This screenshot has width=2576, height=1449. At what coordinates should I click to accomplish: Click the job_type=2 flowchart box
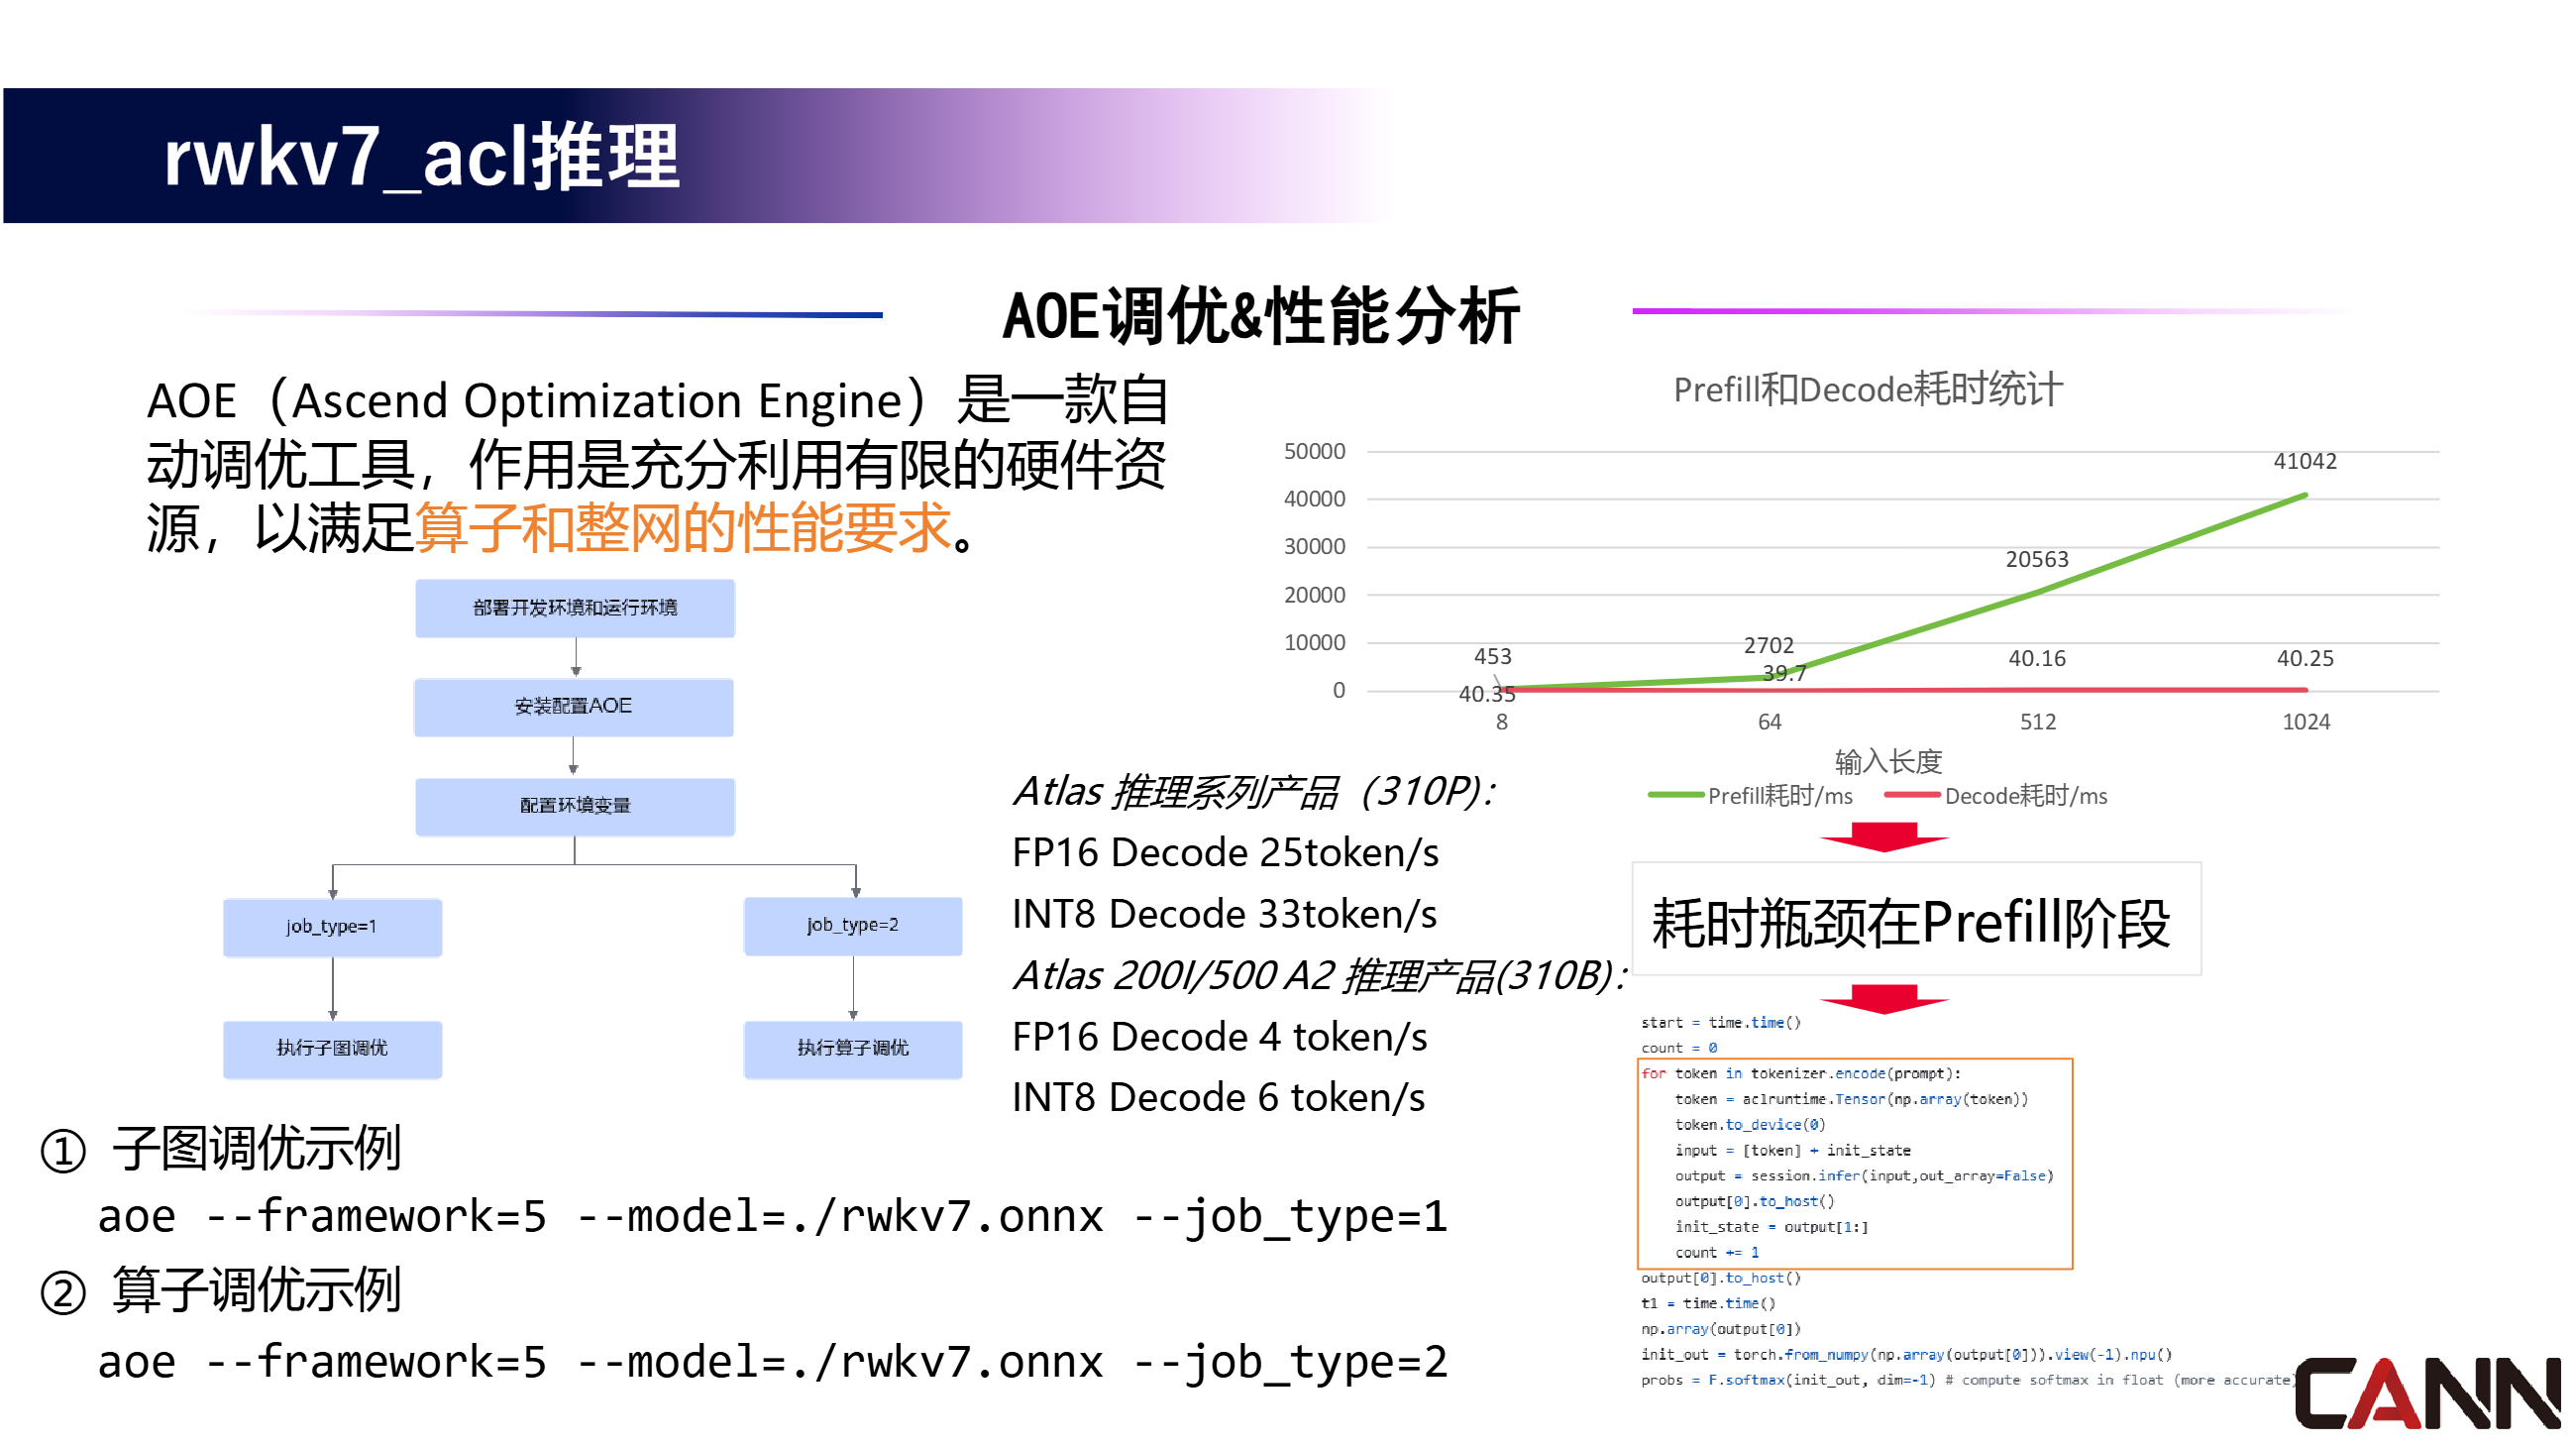click(853, 926)
